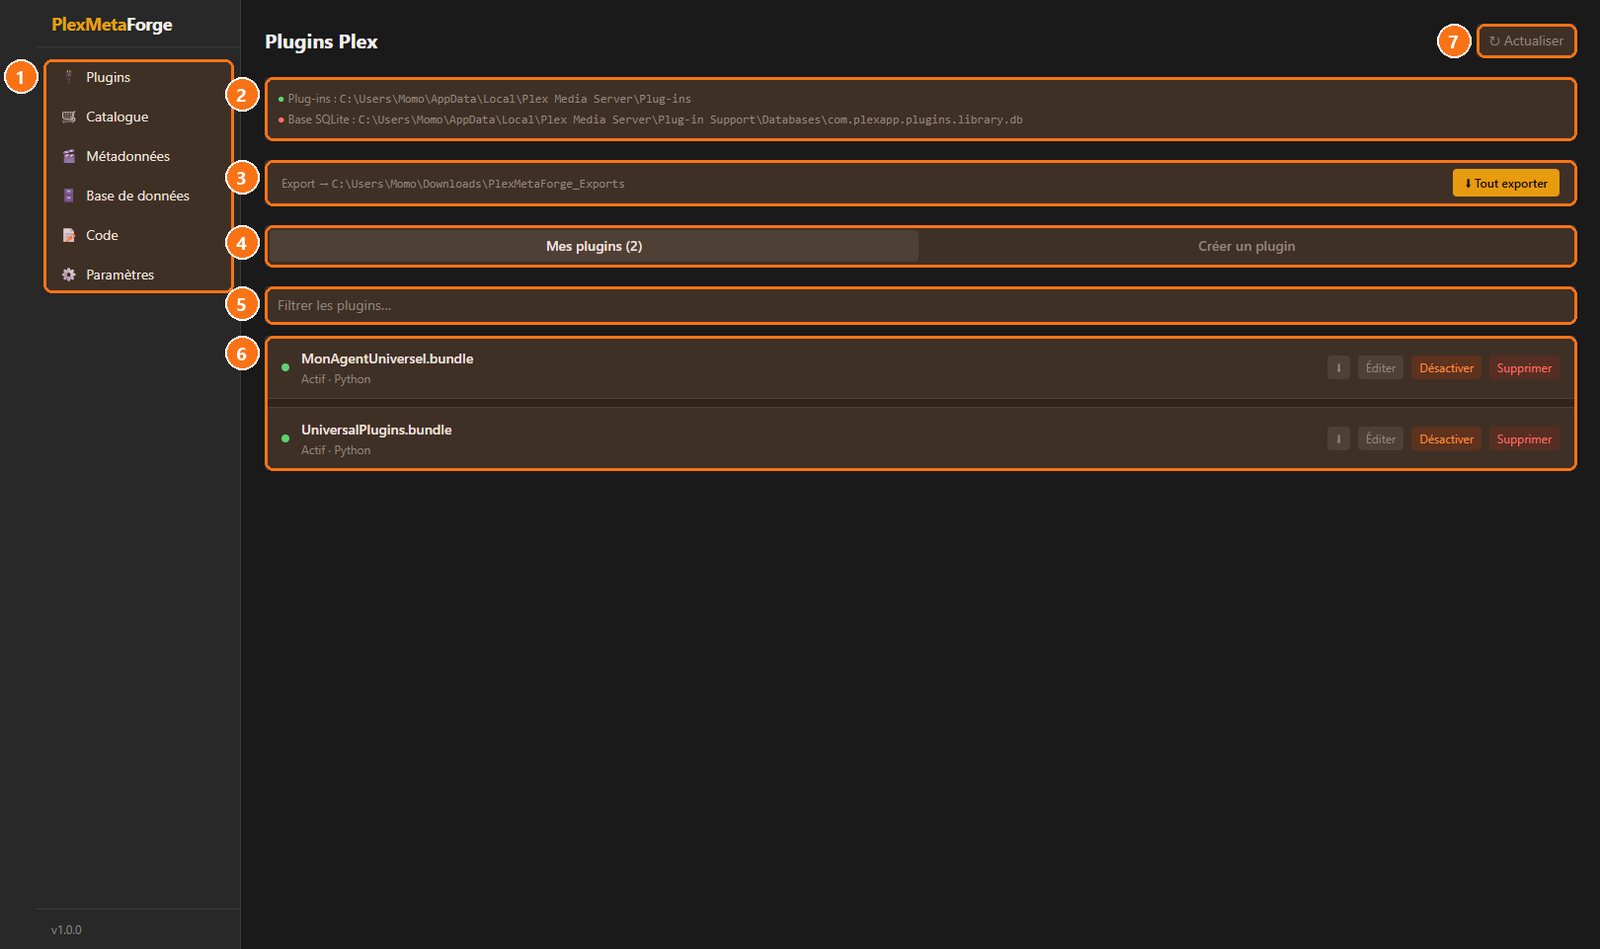1600x949 pixels.
Task: Open the Base de données label in sidebar
Action: click(138, 196)
